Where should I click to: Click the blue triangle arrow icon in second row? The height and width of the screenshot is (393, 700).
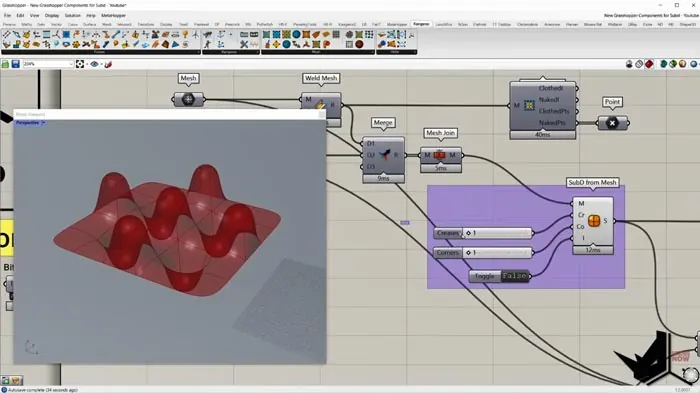[x=175, y=44]
